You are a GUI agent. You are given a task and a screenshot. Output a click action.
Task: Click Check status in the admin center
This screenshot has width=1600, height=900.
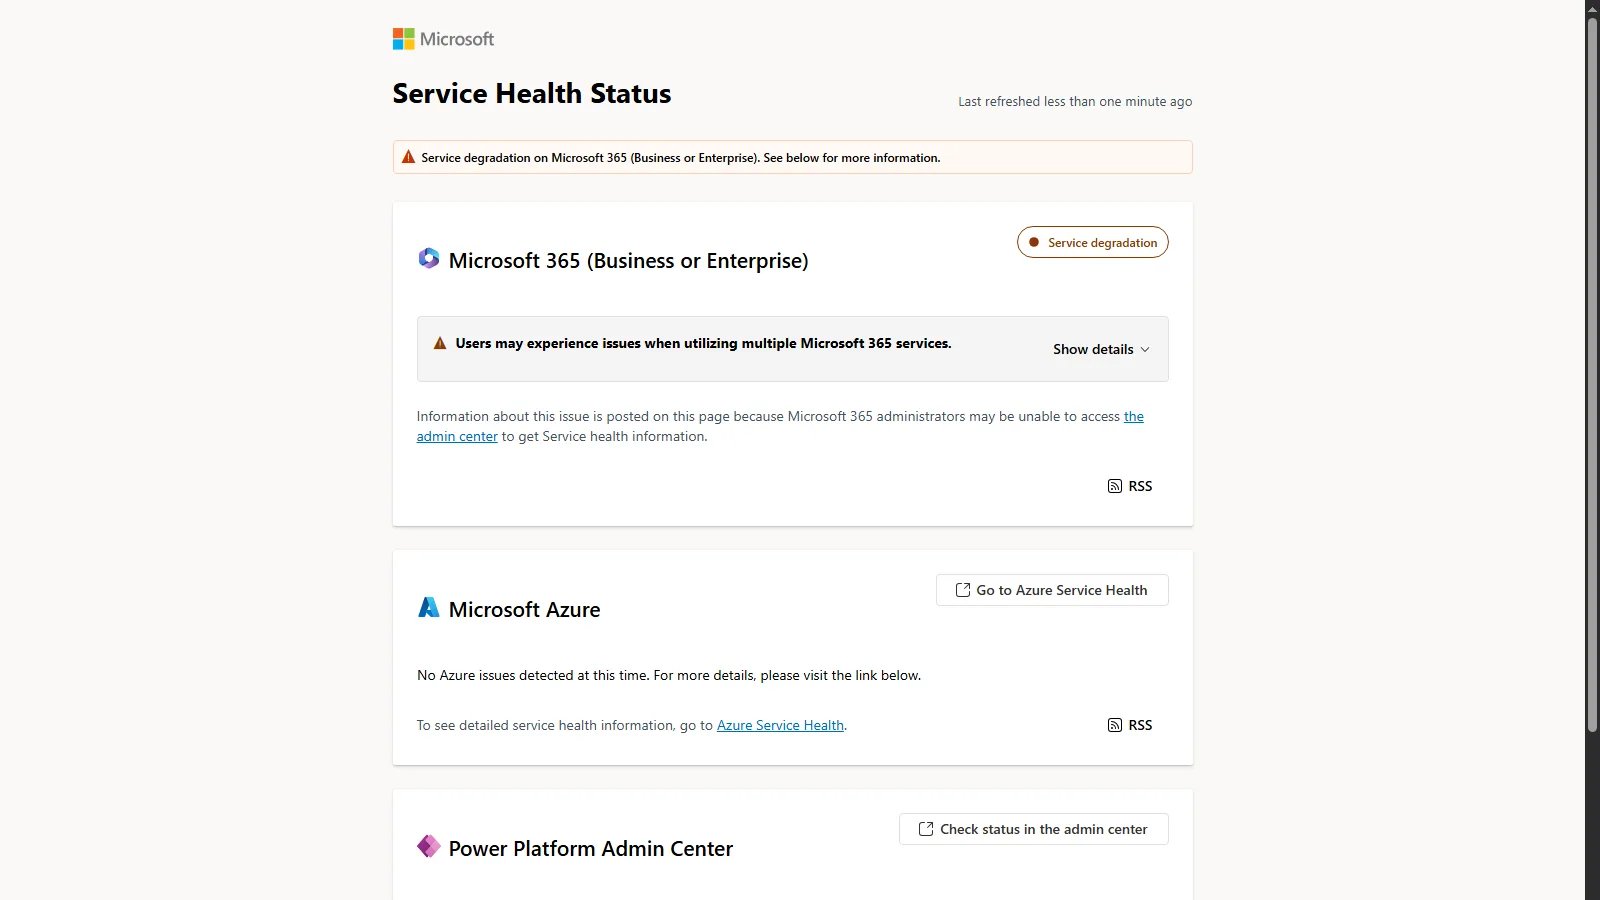[1034, 829]
